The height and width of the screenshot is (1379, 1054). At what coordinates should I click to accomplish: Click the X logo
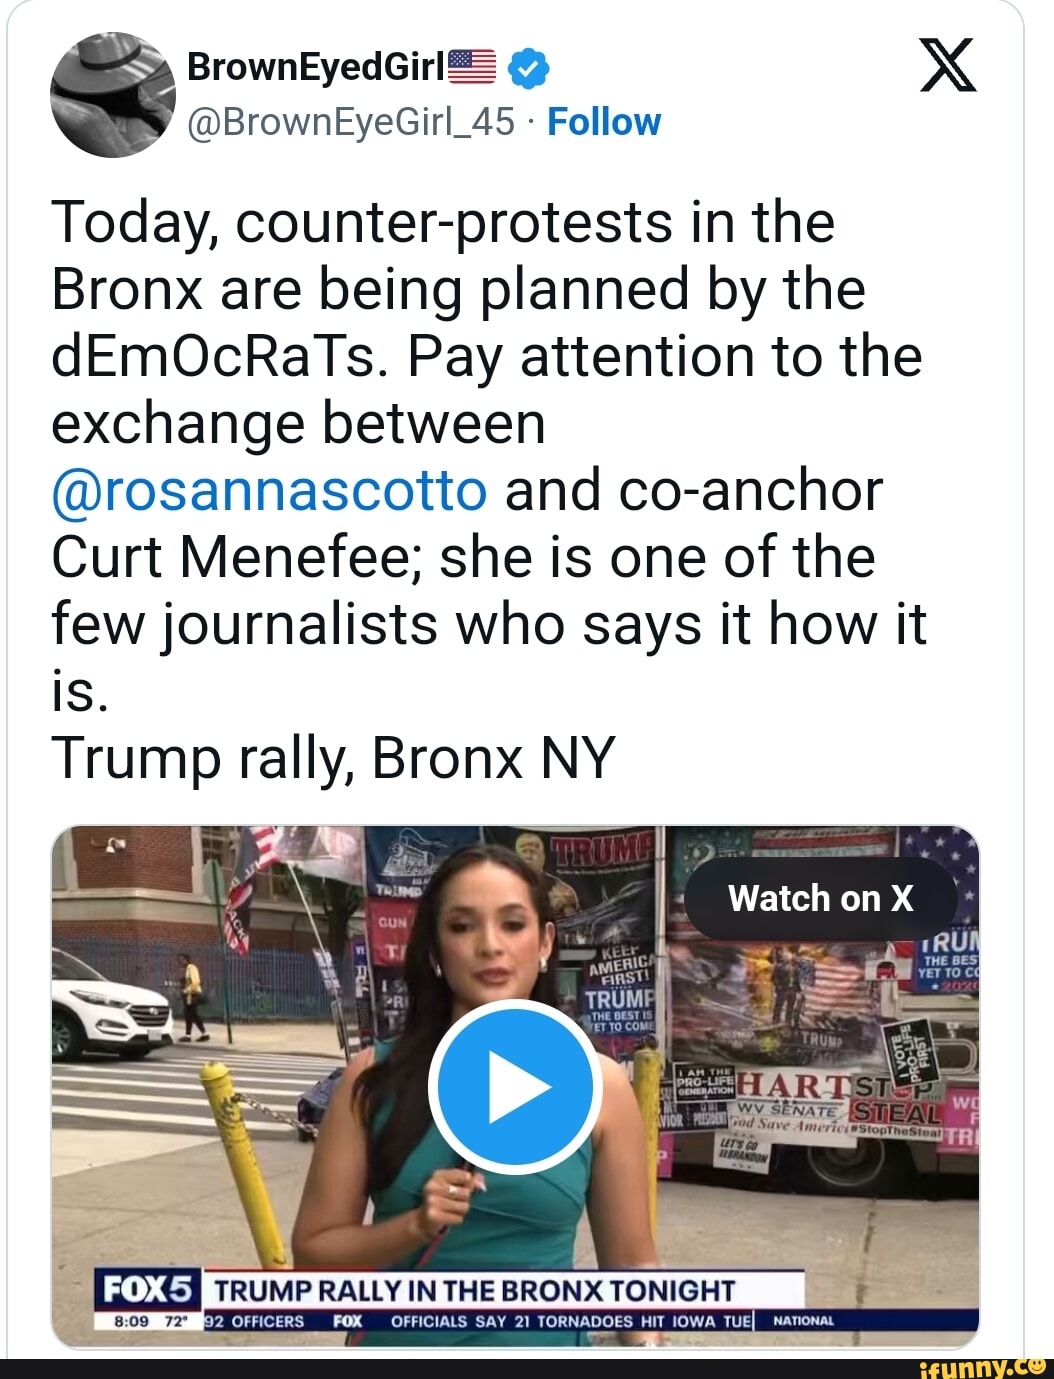point(947,69)
